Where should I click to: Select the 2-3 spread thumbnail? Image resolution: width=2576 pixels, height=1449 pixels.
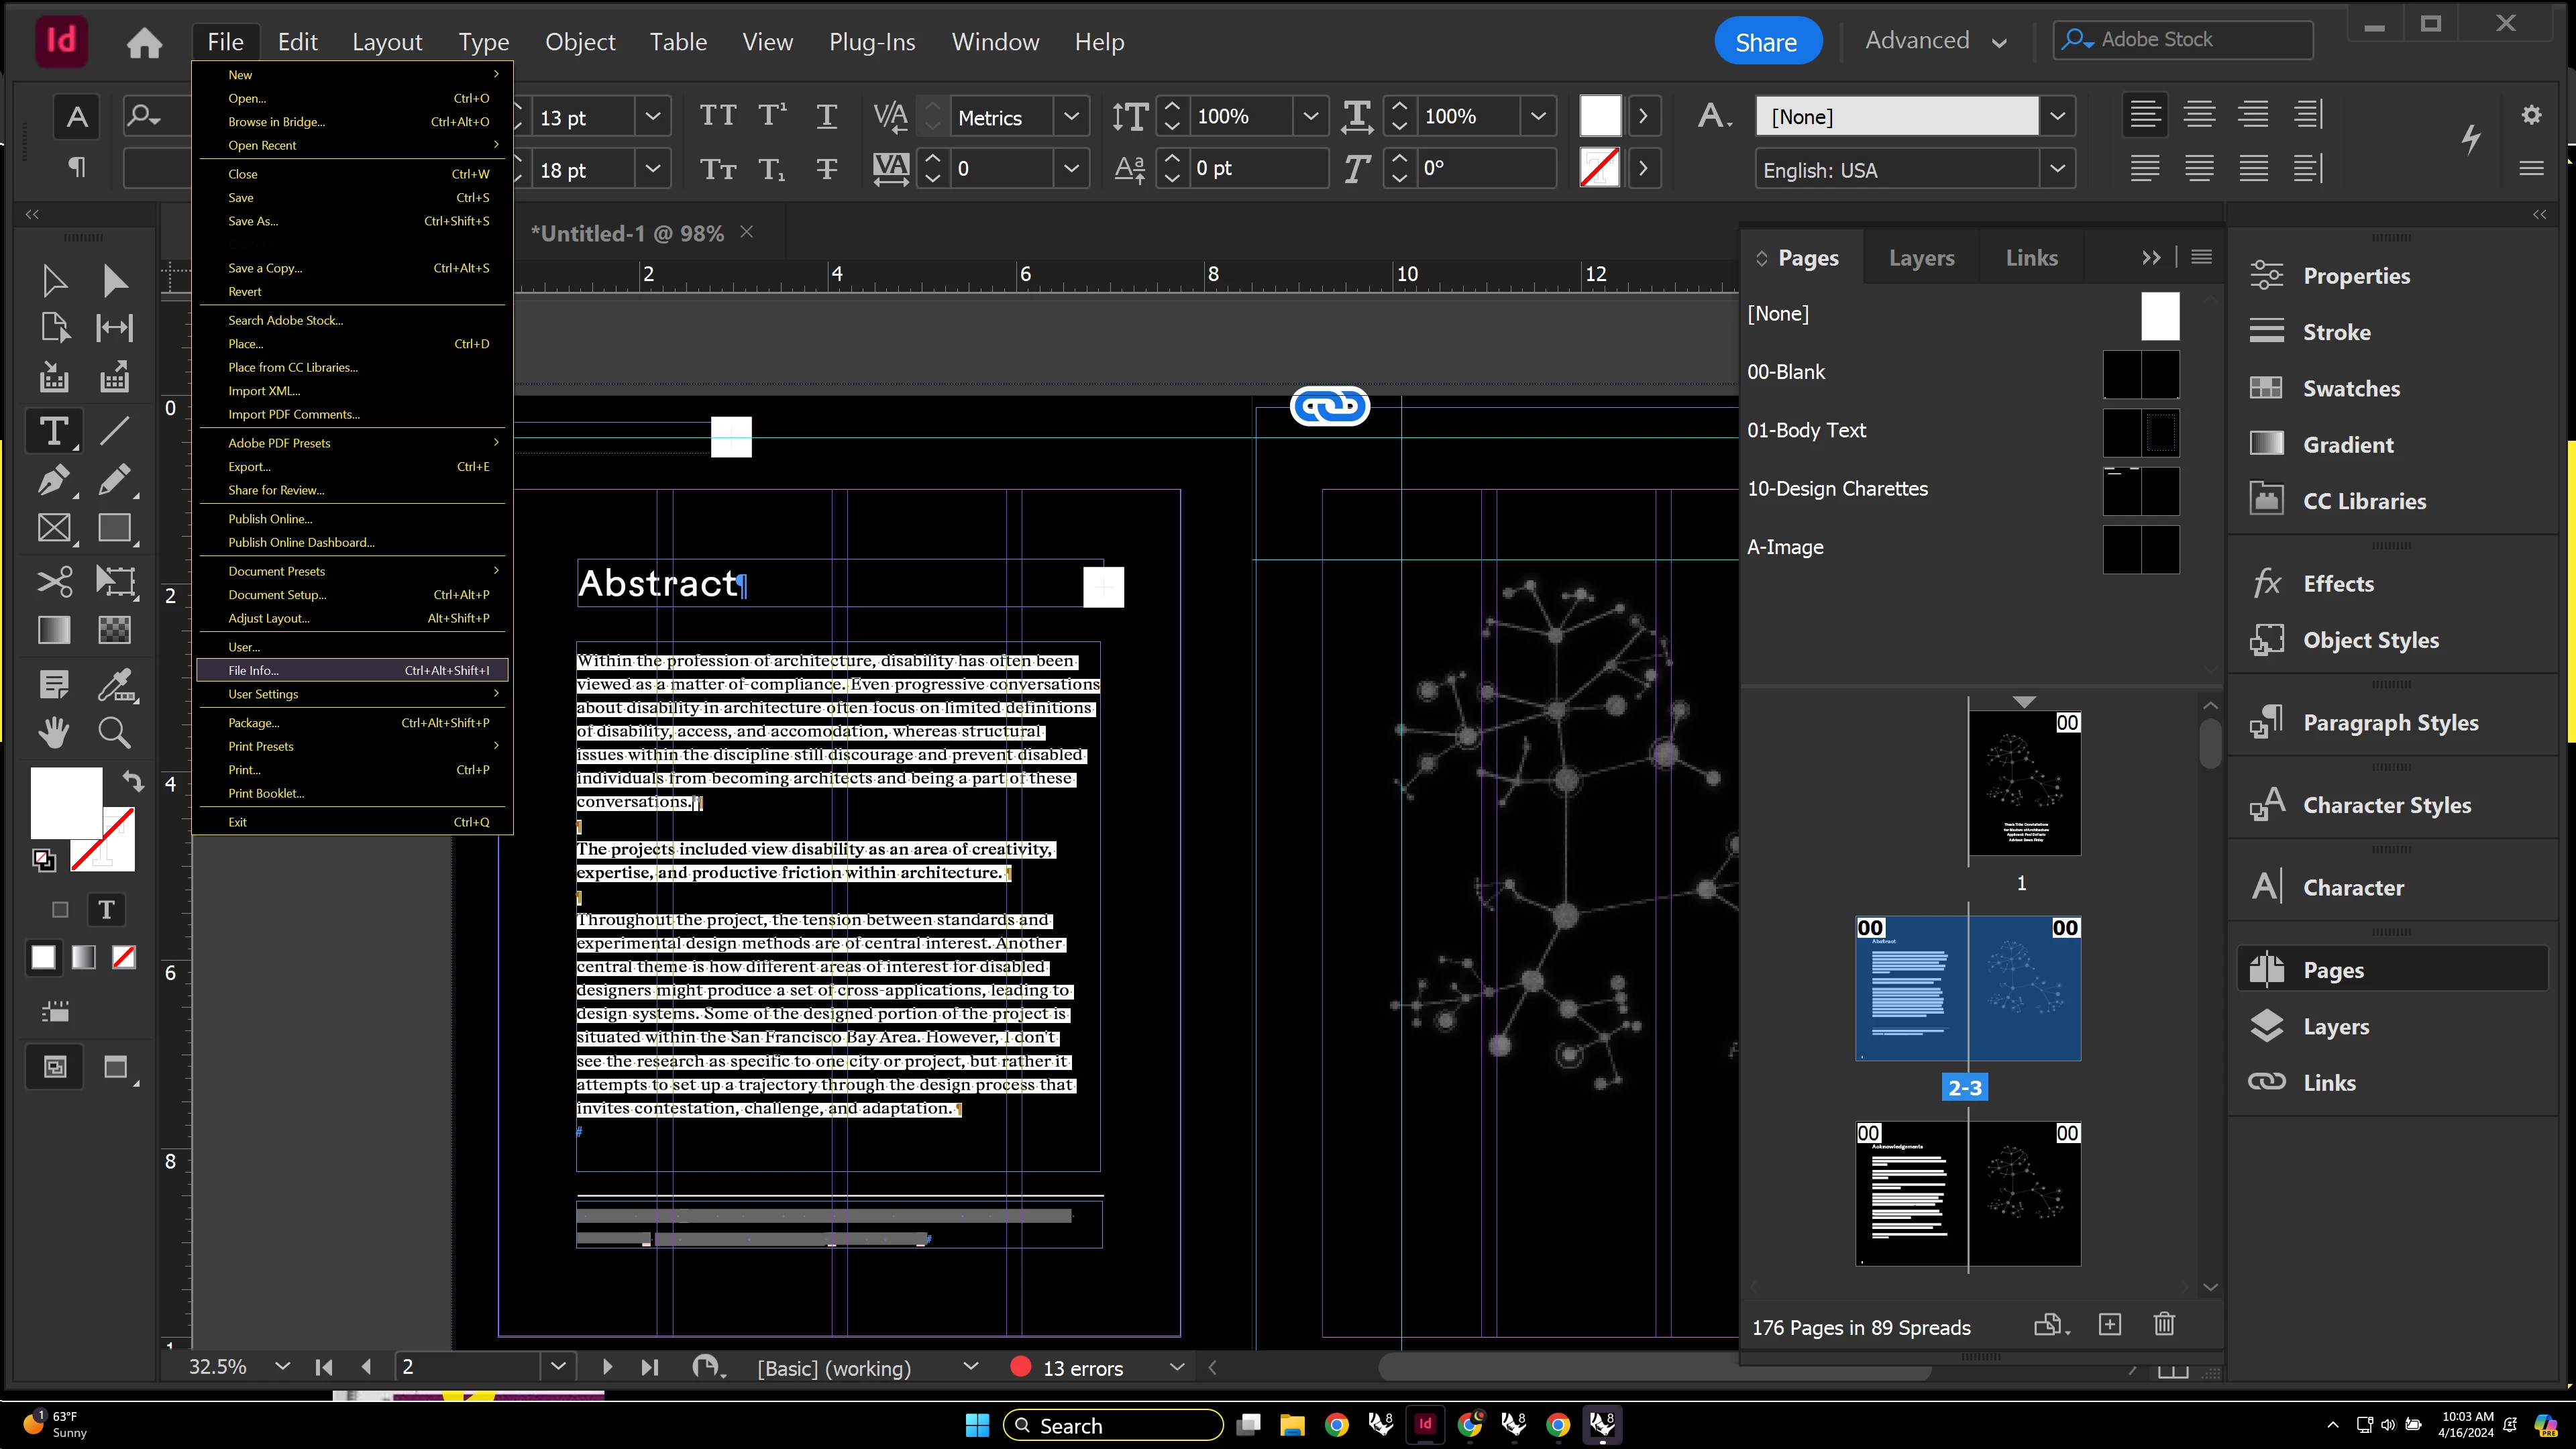tap(1967, 988)
